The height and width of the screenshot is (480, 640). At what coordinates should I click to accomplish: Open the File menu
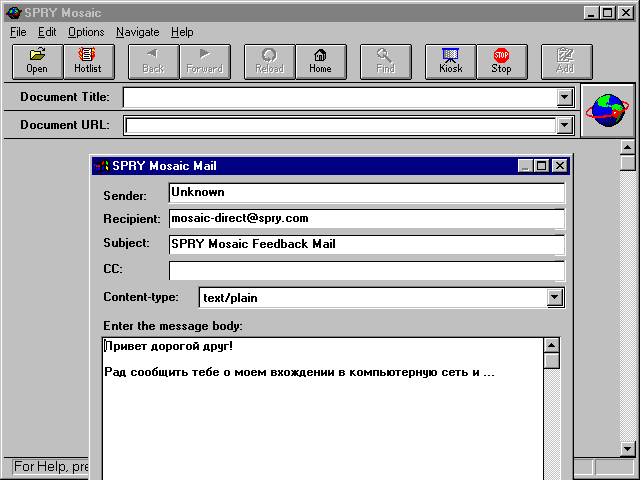[18, 32]
